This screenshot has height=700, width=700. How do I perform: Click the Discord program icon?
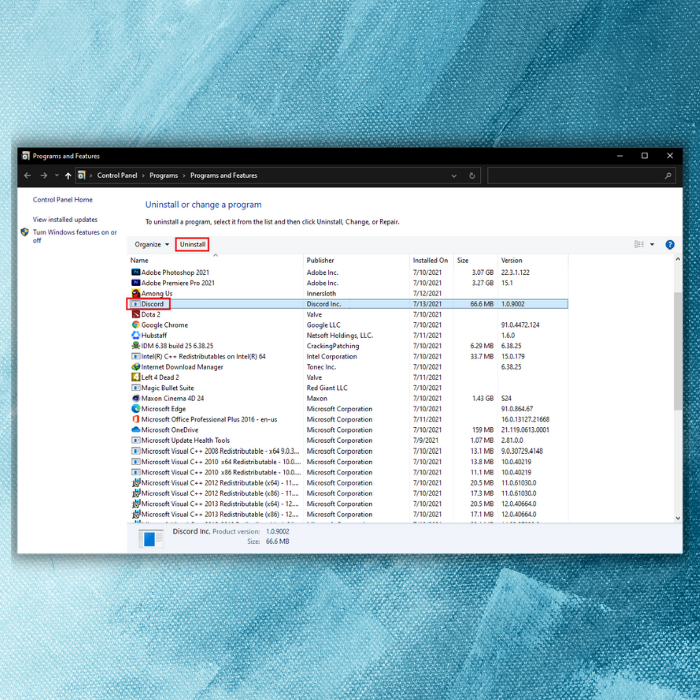tap(136, 304)
